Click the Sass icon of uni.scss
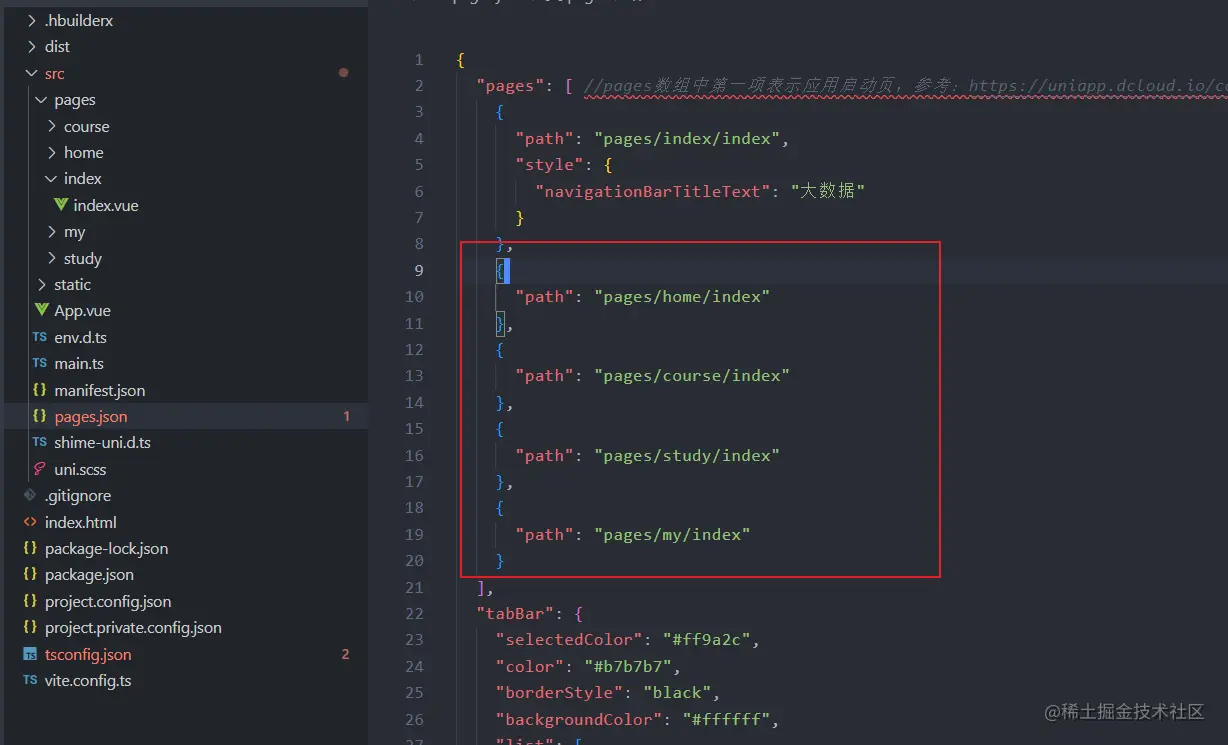The image size is (1228, 745). click(40, 469)
